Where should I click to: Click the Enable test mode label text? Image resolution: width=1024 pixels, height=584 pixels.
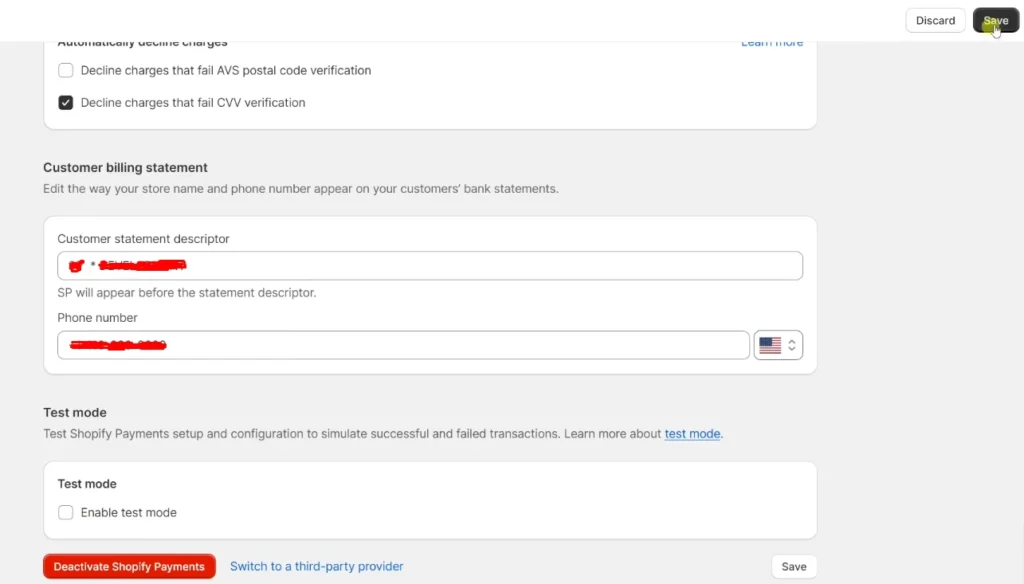point(128,513)
